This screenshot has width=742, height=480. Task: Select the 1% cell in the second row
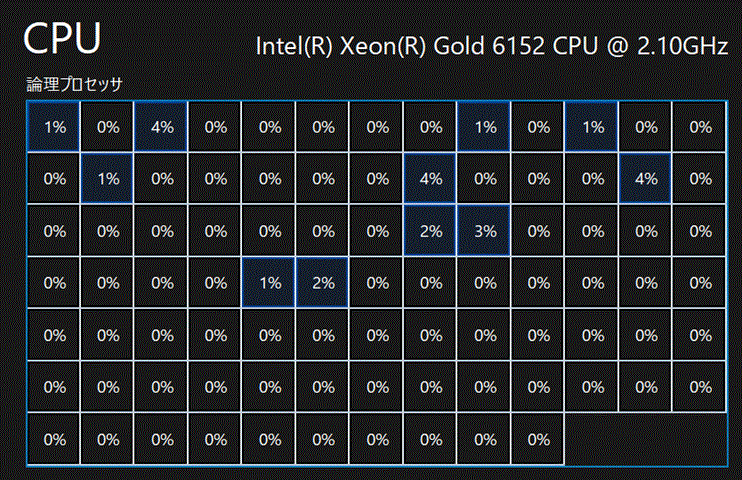108,179
